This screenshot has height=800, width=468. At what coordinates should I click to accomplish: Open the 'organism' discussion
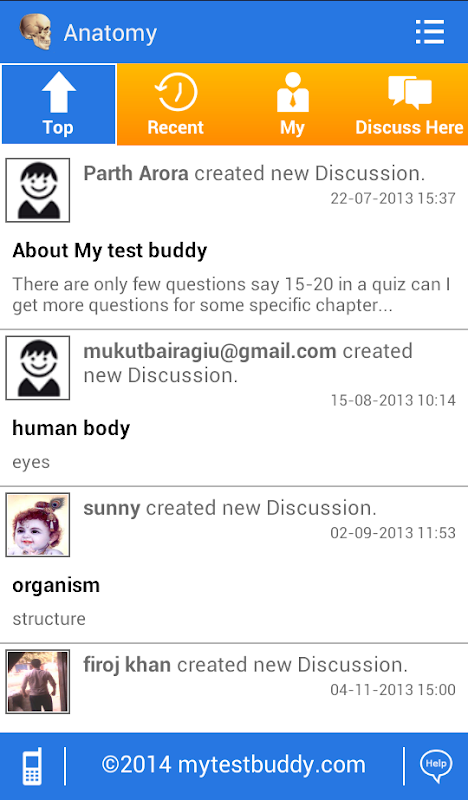click(x=56, y=585)
